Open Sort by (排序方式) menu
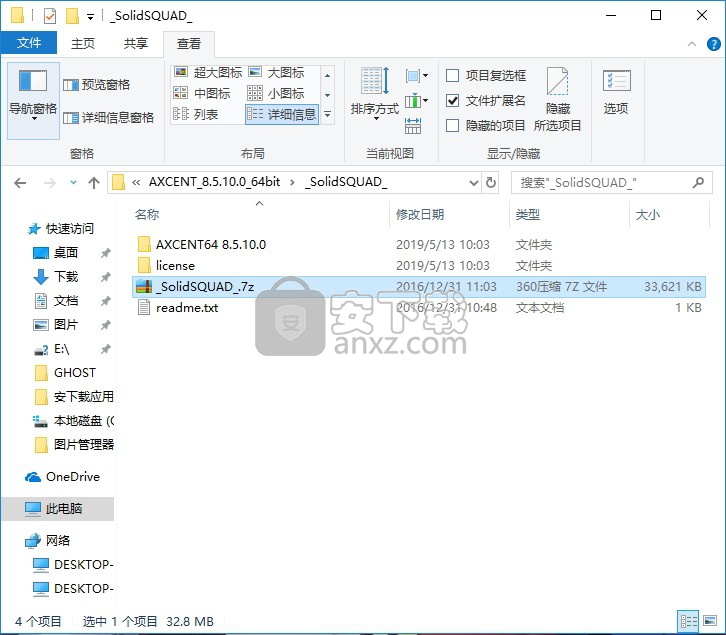This screenshot has height=635, width=726. coord(374,95)
